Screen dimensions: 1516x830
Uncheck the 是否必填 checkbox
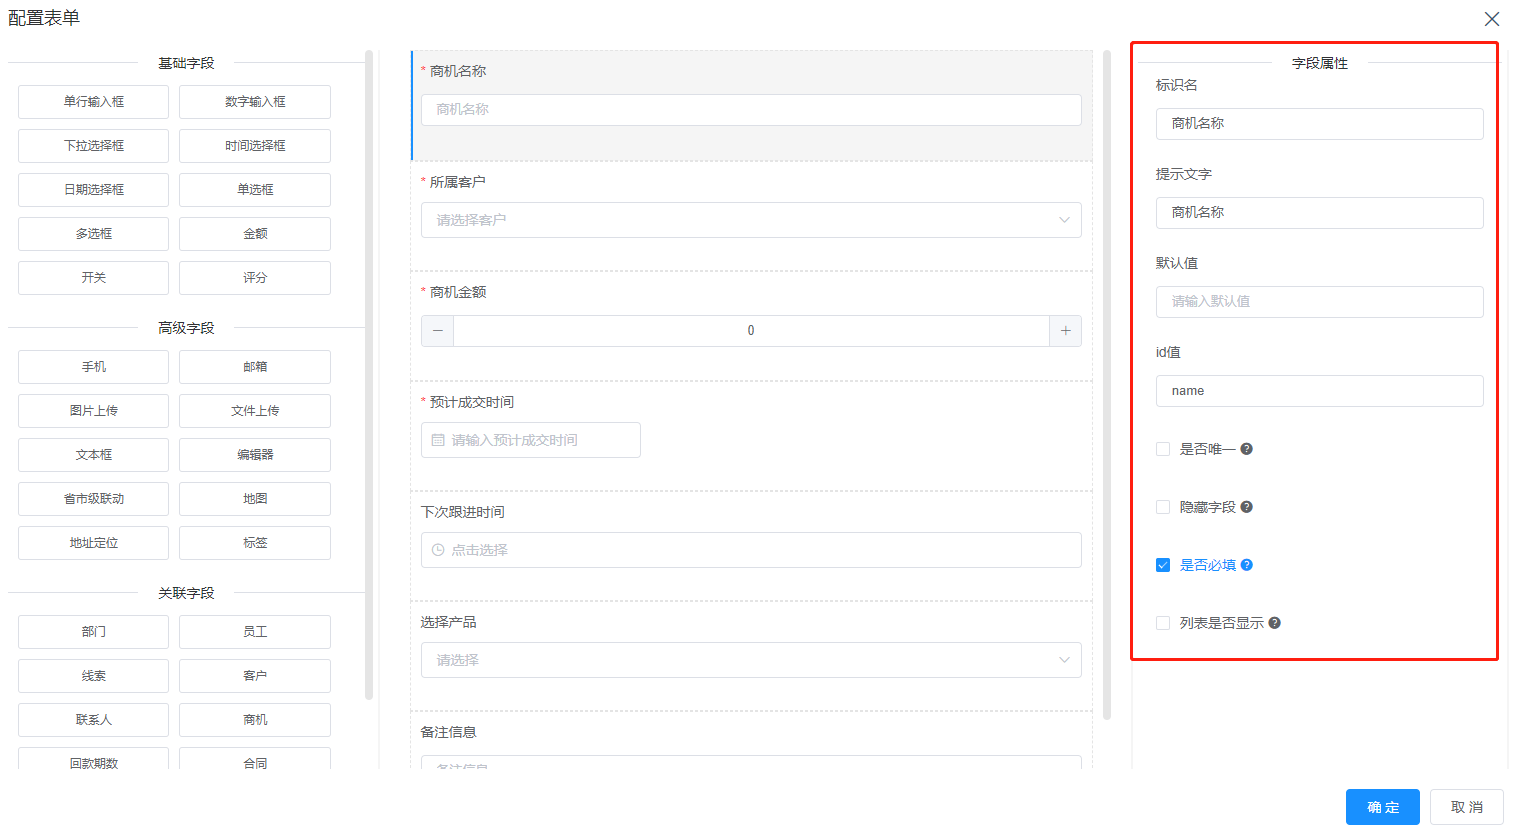(x=1163, y=565)
